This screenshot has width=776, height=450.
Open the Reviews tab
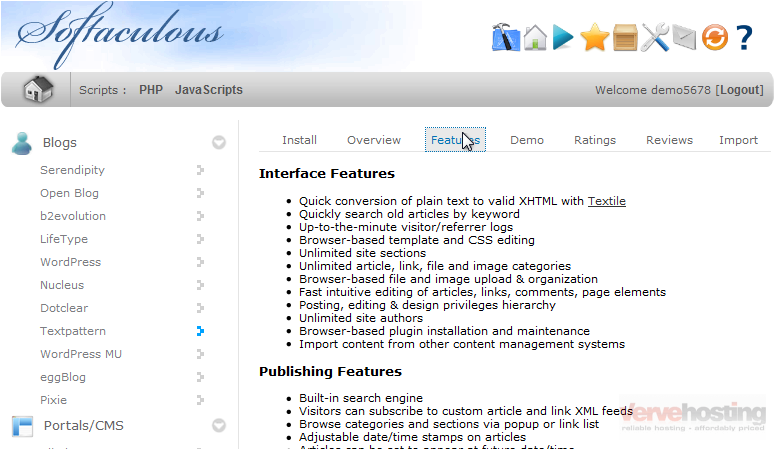[x=669, y=140]
